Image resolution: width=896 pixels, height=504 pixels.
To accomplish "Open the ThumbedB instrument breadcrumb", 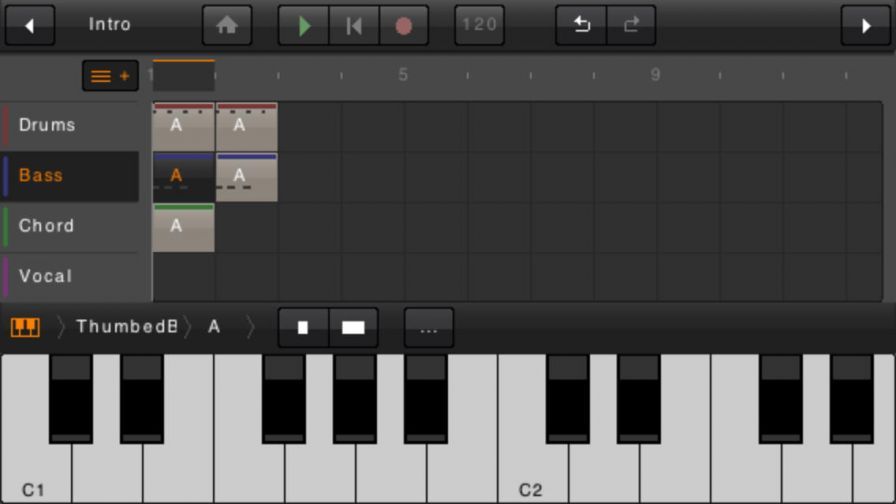I will (x=127, y=327).
